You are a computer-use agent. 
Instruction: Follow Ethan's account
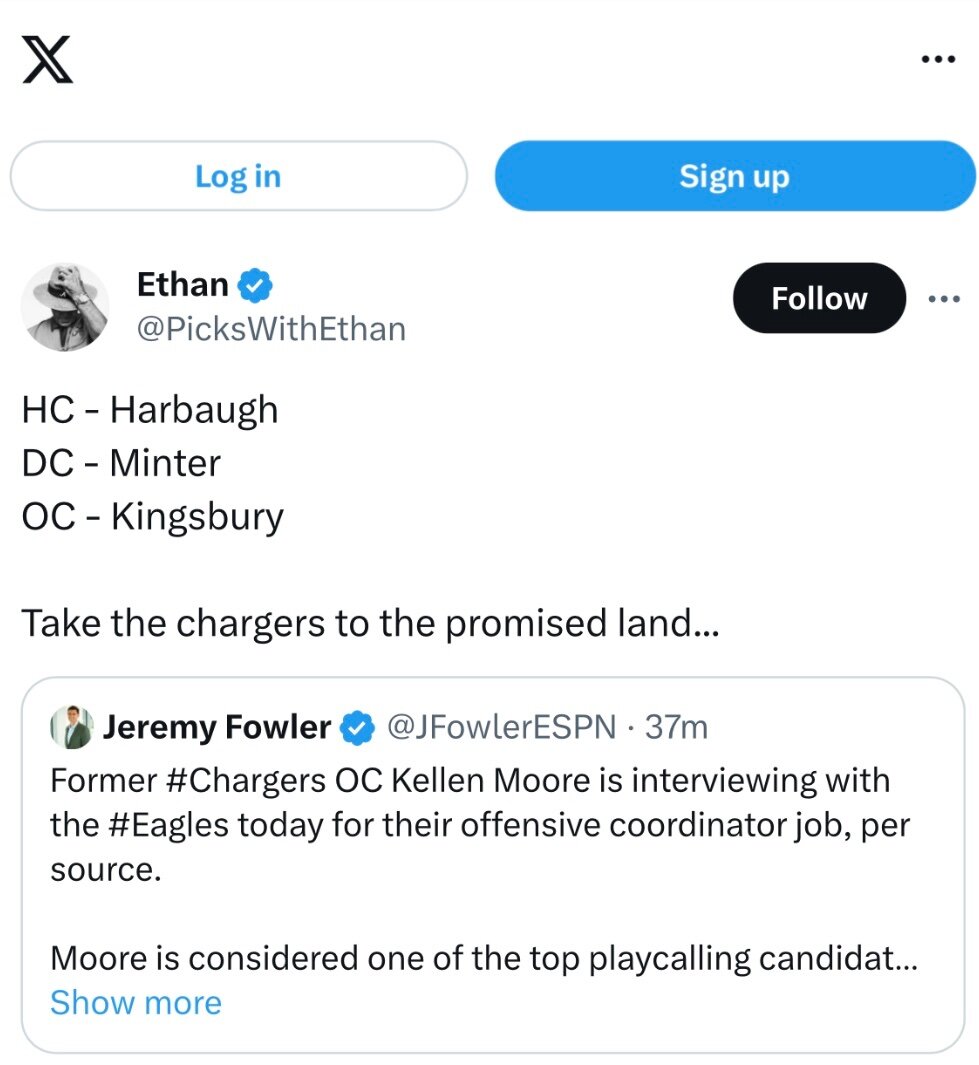[x=819, y=298]
